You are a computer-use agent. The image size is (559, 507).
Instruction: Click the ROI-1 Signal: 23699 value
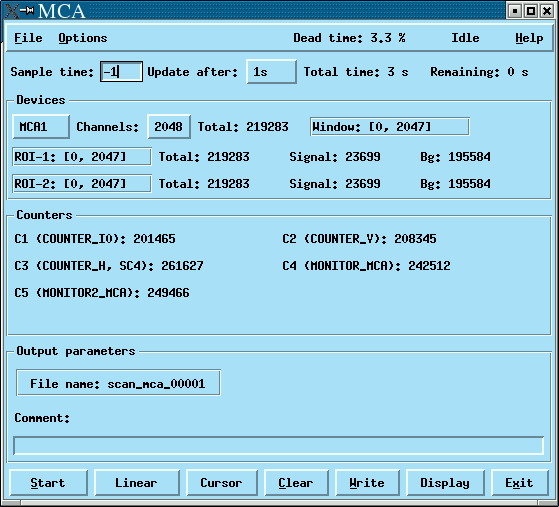tap(335, 157)
